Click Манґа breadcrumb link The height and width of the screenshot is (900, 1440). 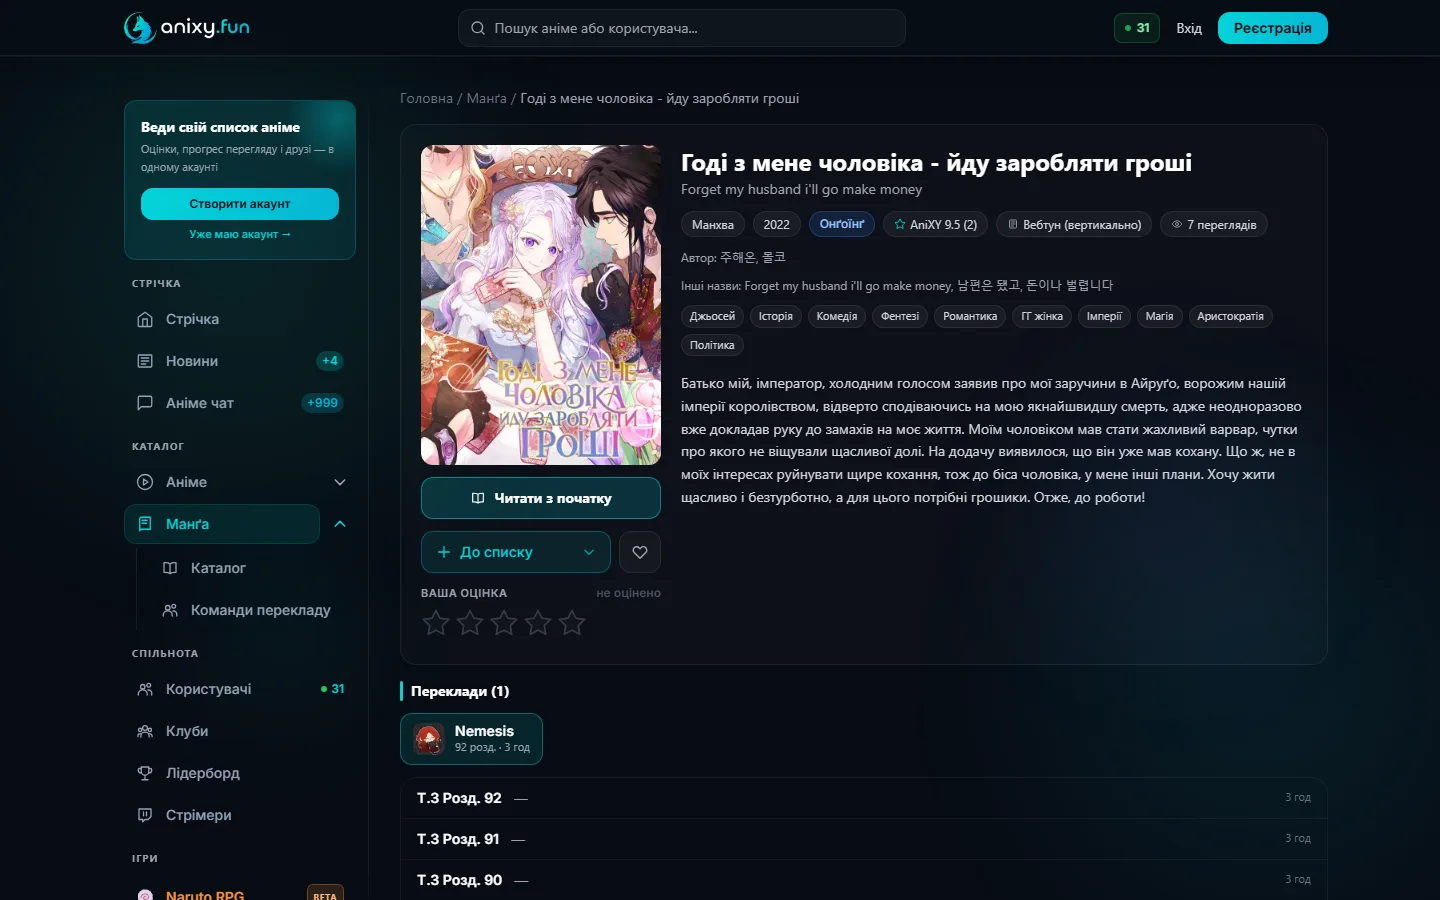pos(487,98)
